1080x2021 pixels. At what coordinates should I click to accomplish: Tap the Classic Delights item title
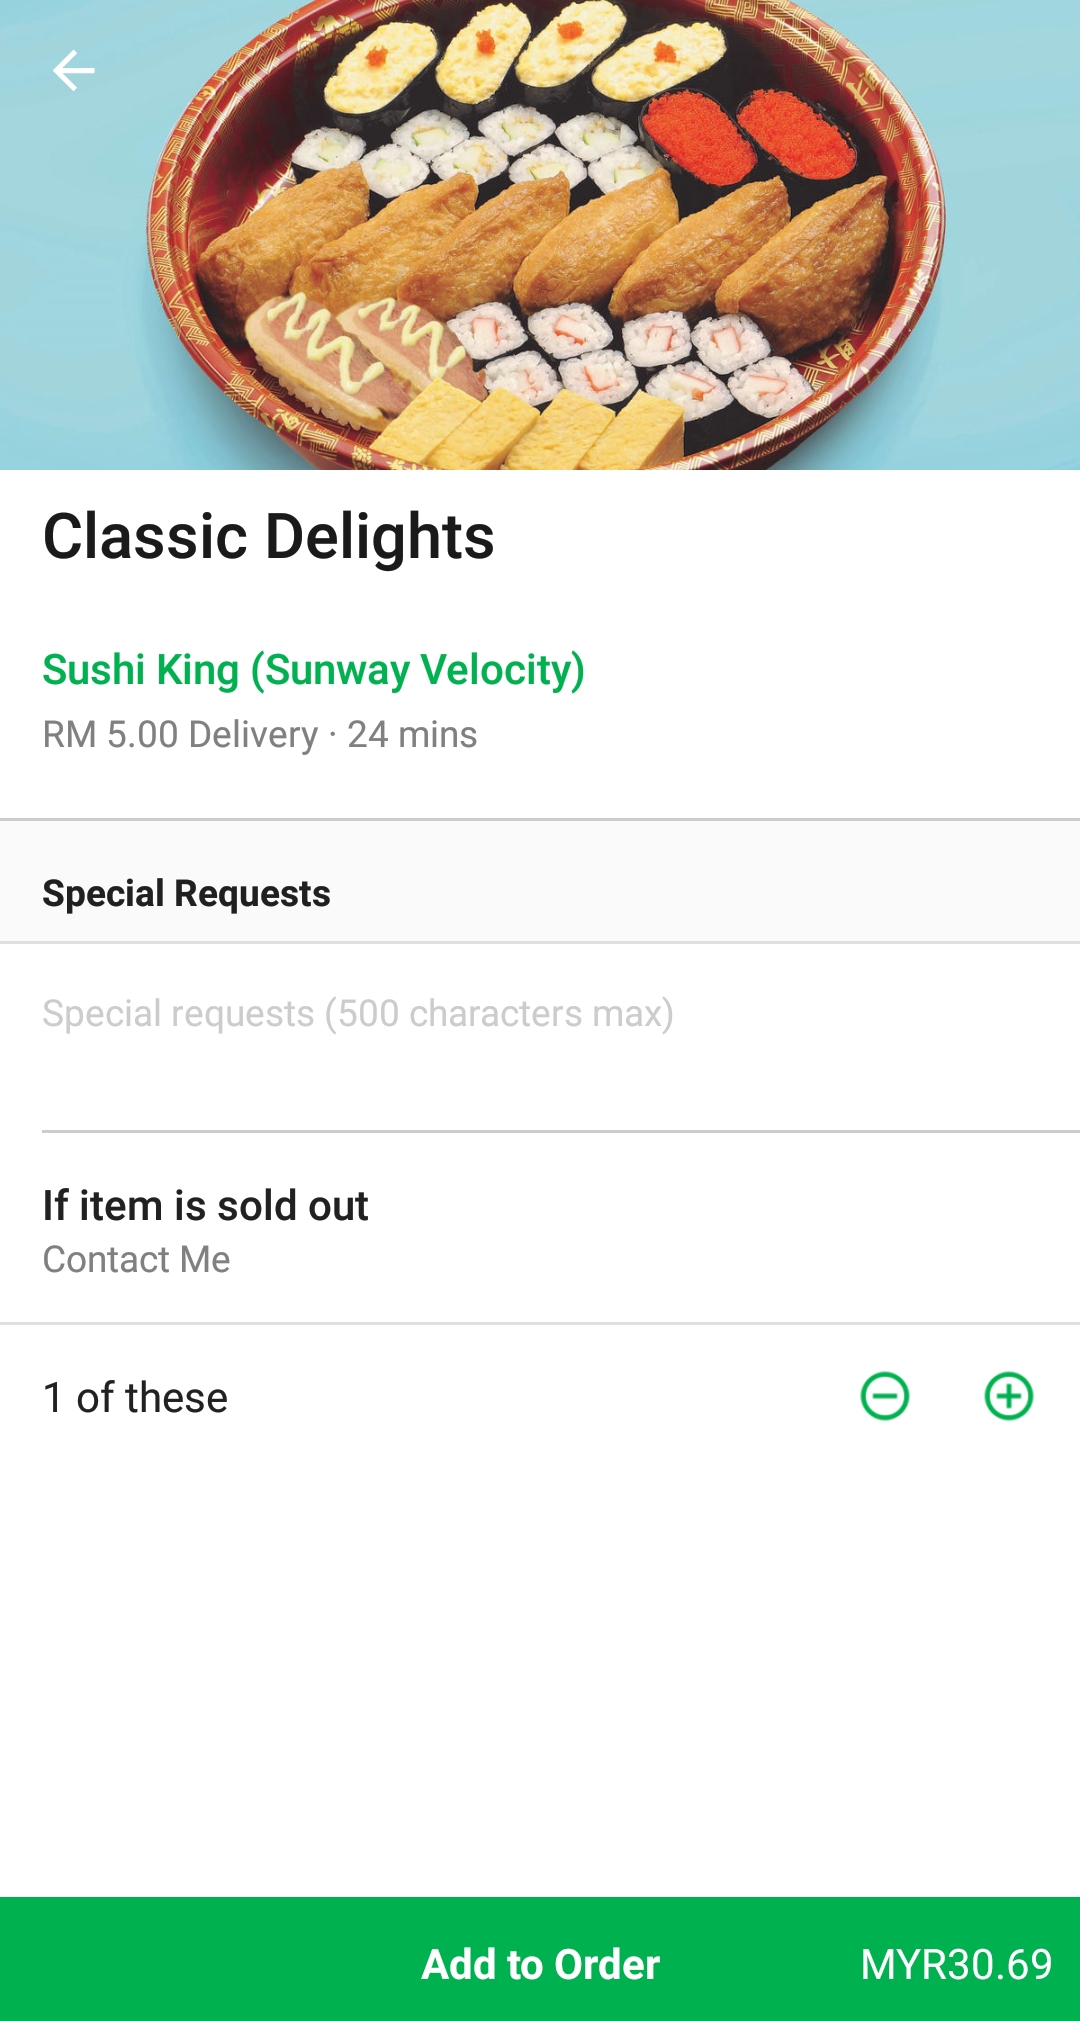(x=268, y=537)
